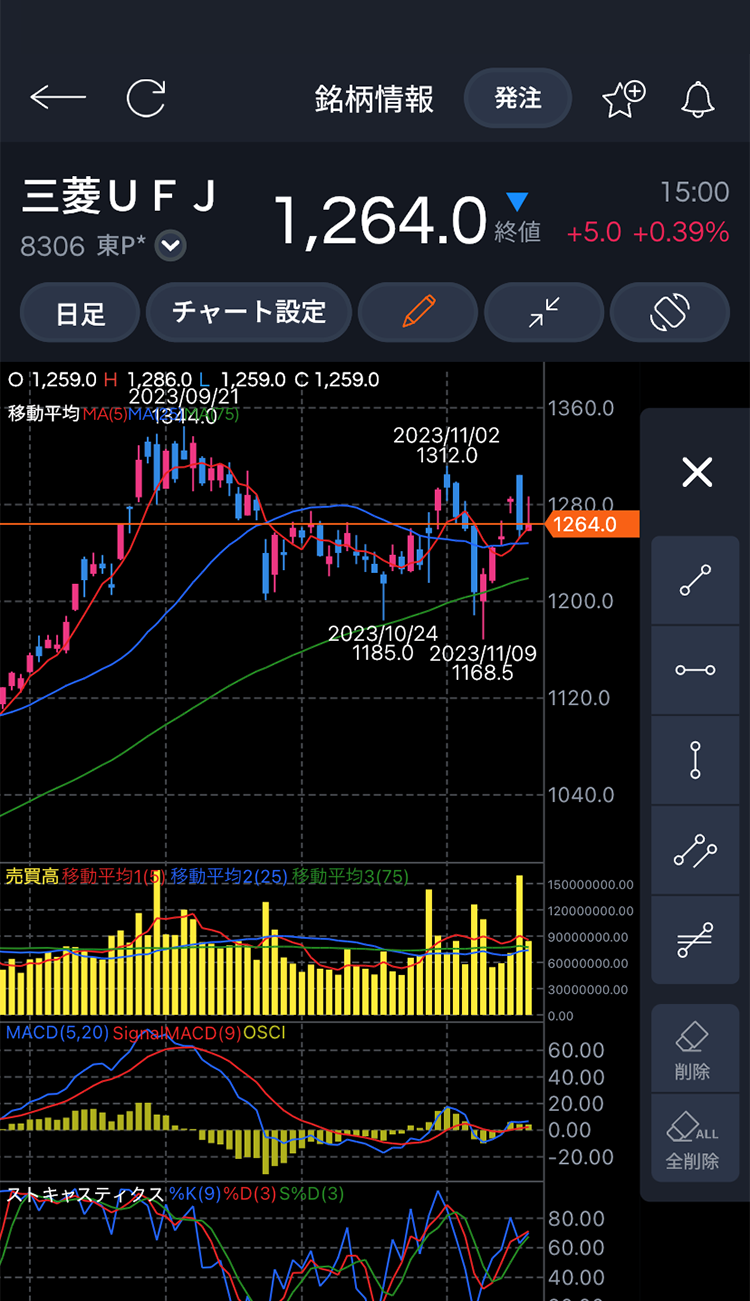Refresh the stock data

pos(146,98)
